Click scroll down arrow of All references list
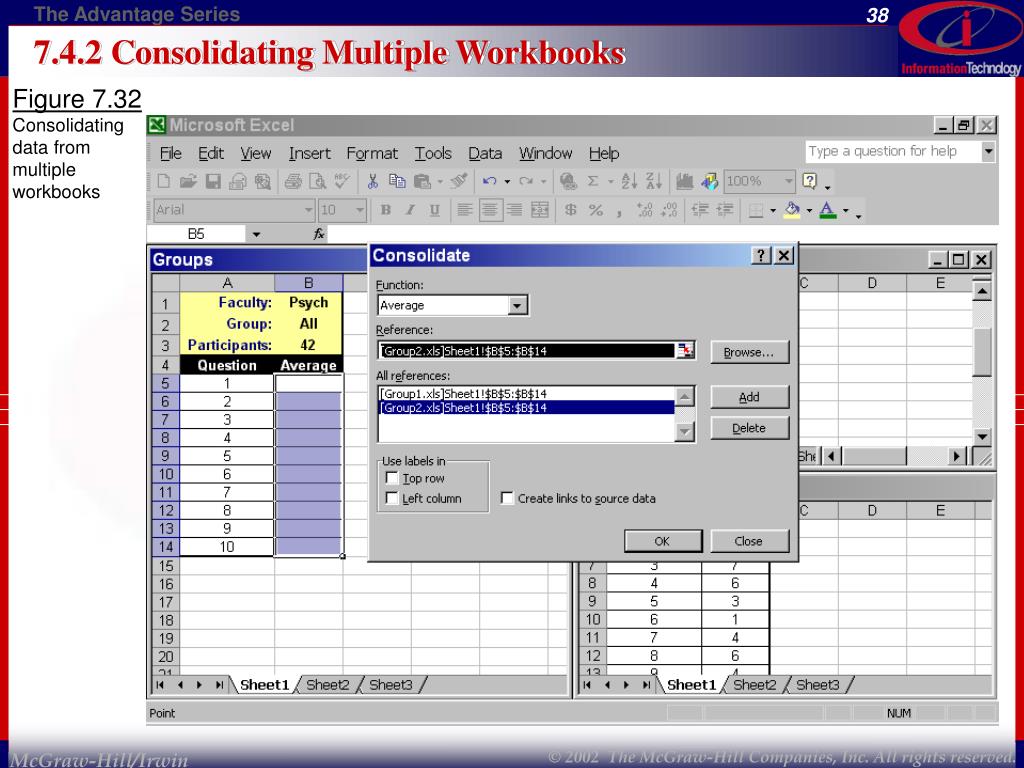Image resolution: width=1024 pixels, height=768 pixels. (684, 432)
